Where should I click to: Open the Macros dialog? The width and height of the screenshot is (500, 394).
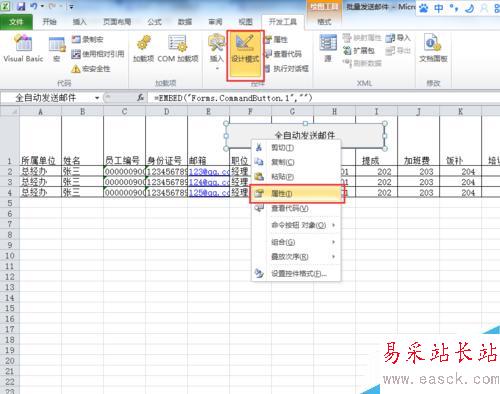tap(57, 49)
